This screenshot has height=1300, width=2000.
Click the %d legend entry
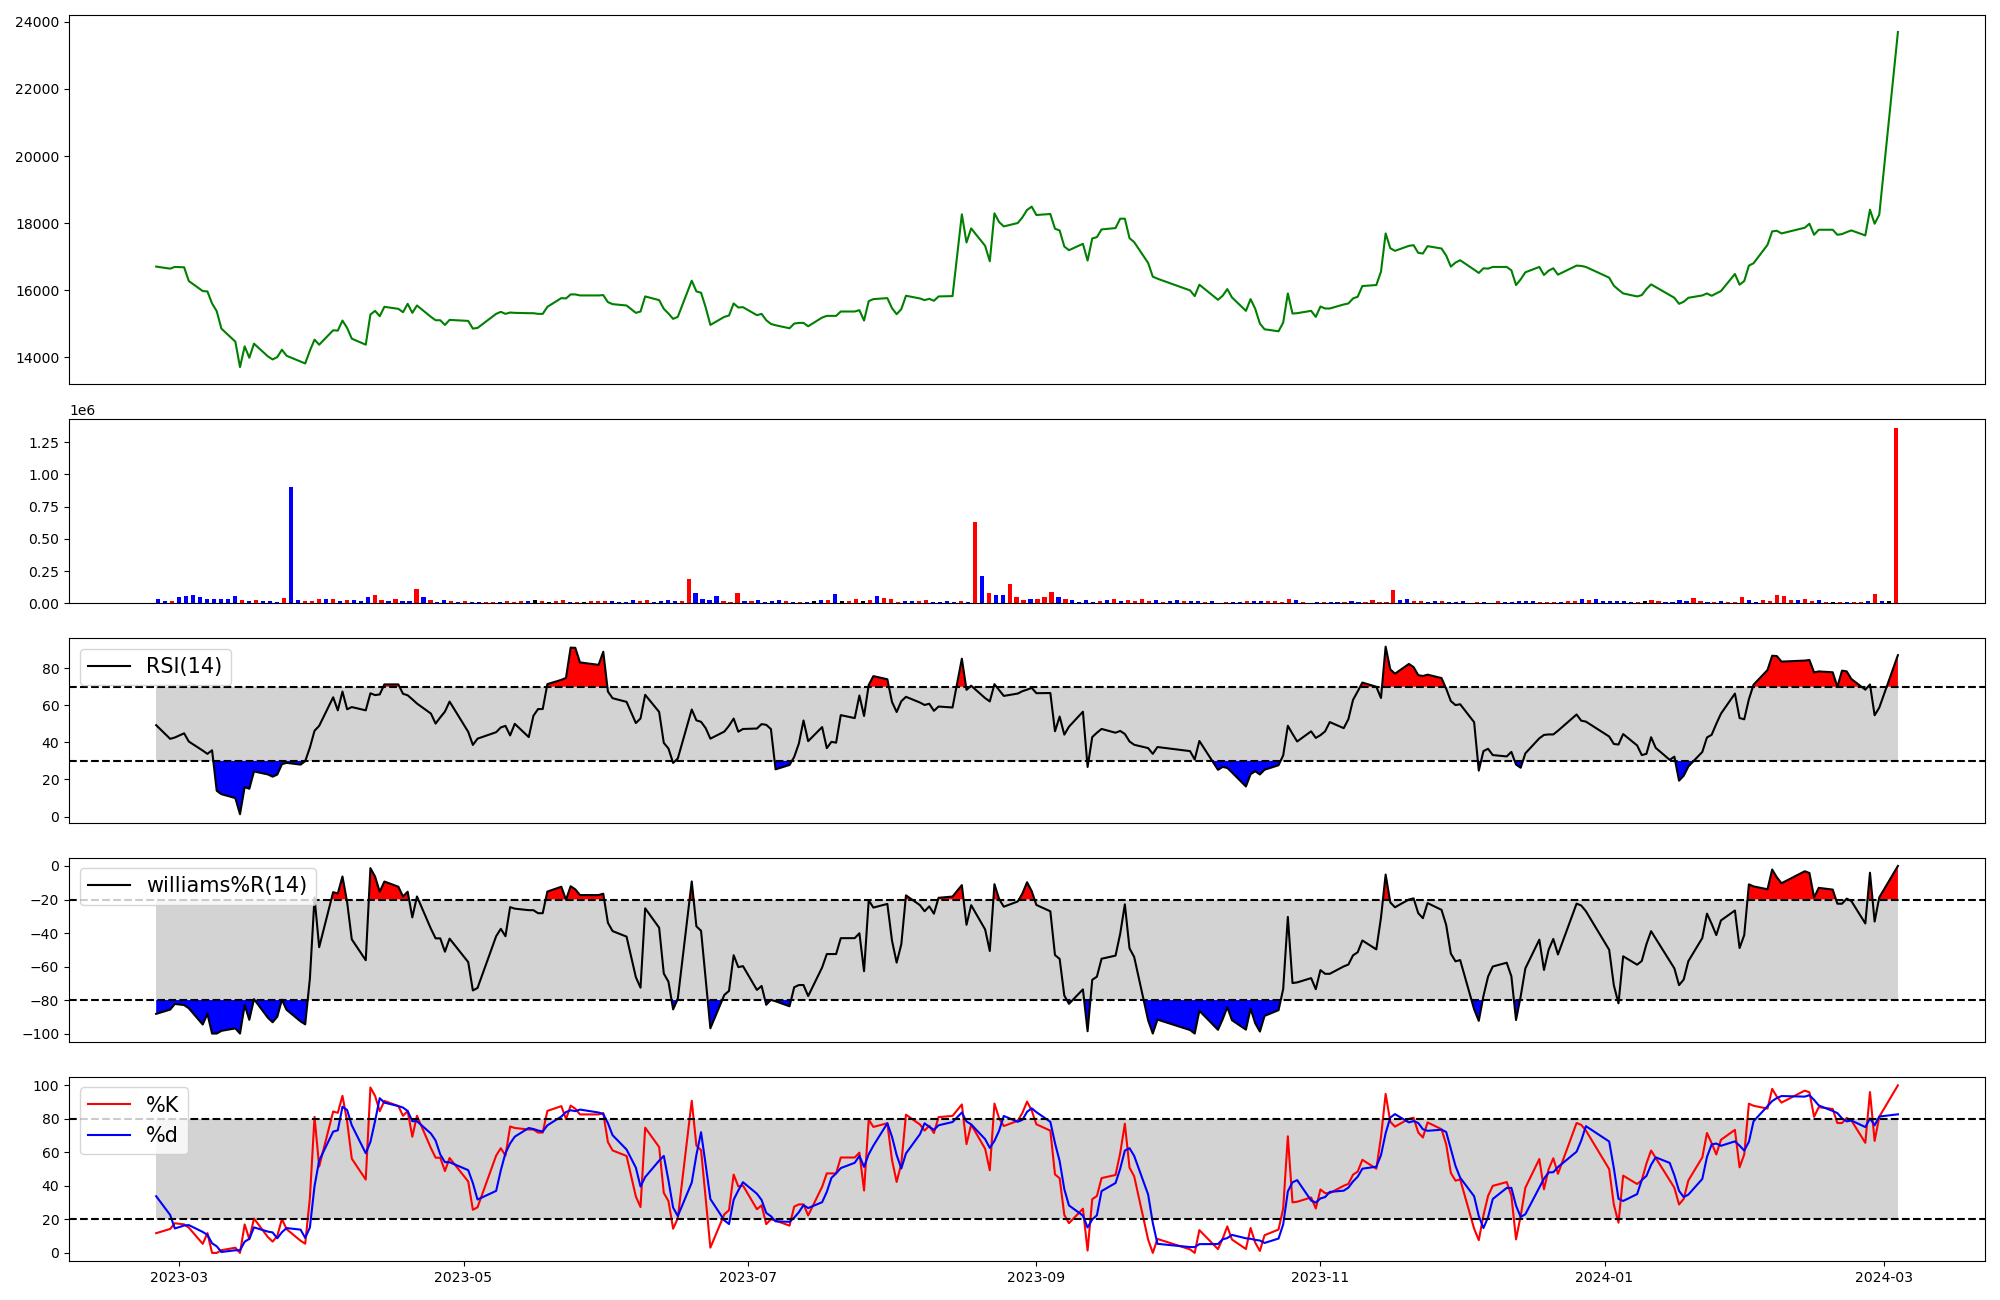click(162, 1135)
